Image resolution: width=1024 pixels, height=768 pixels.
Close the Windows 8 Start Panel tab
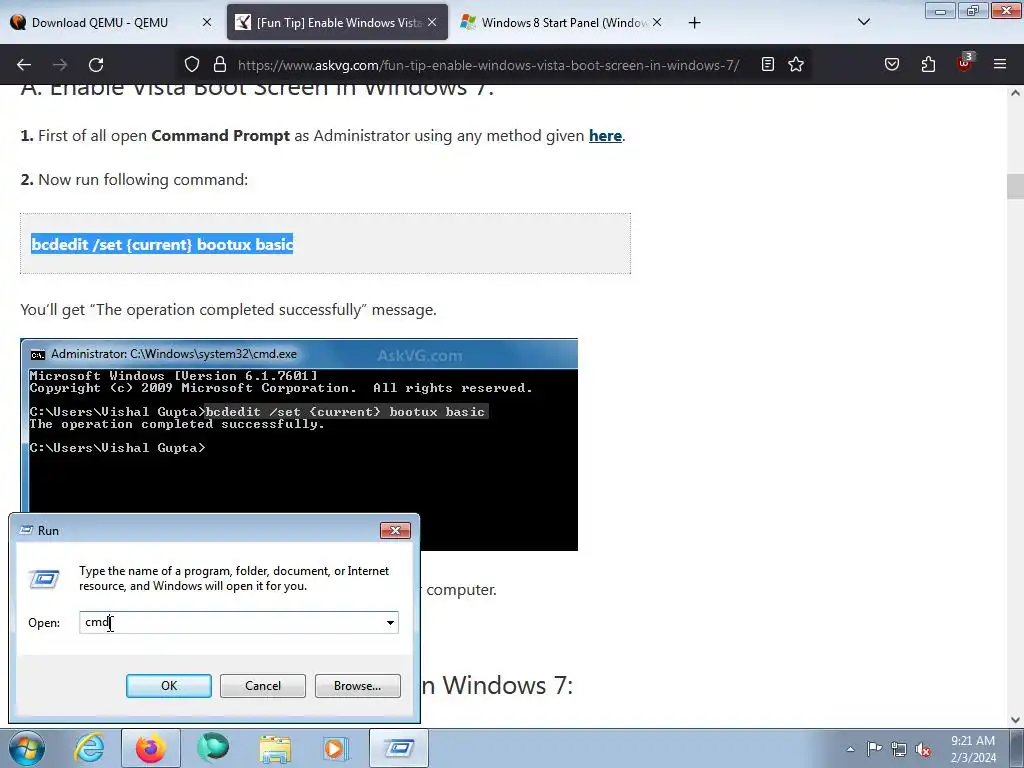click(657, 22)
